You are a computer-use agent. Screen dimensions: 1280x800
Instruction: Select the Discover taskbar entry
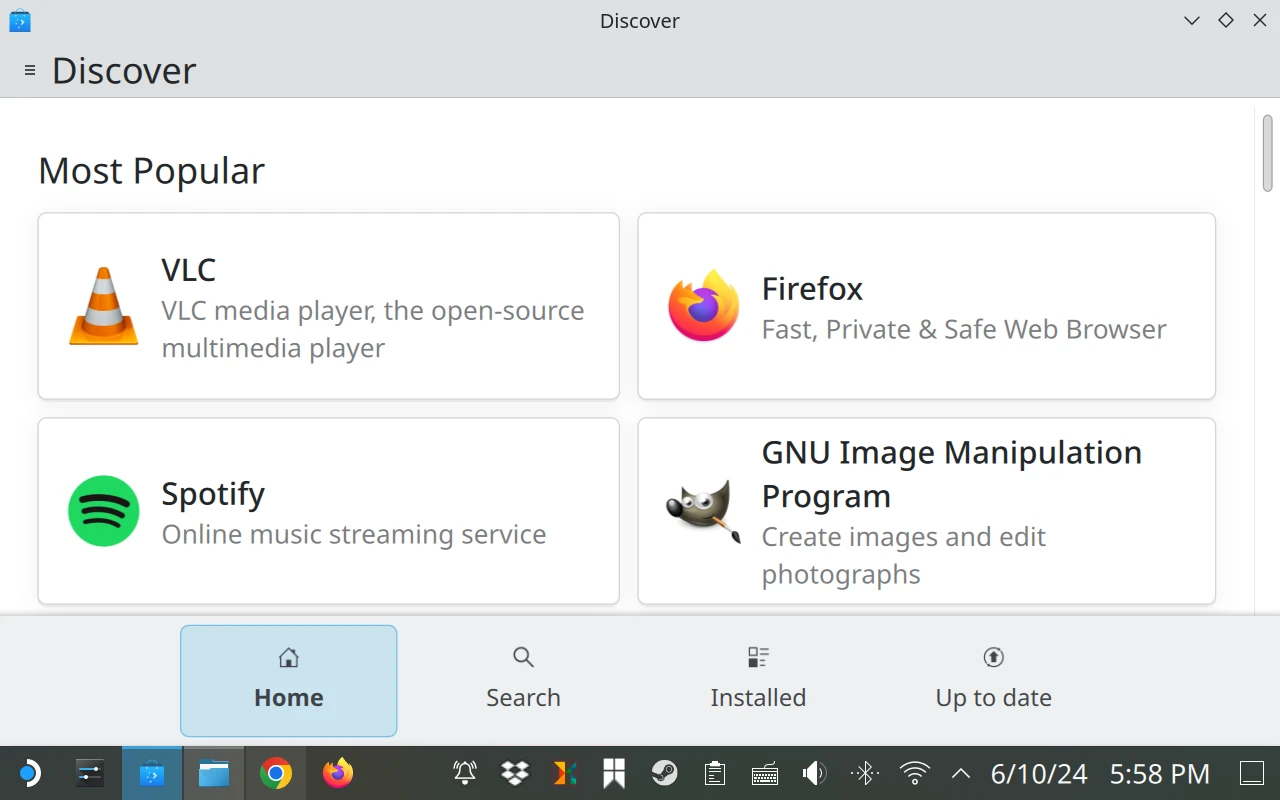click(152, 773)
